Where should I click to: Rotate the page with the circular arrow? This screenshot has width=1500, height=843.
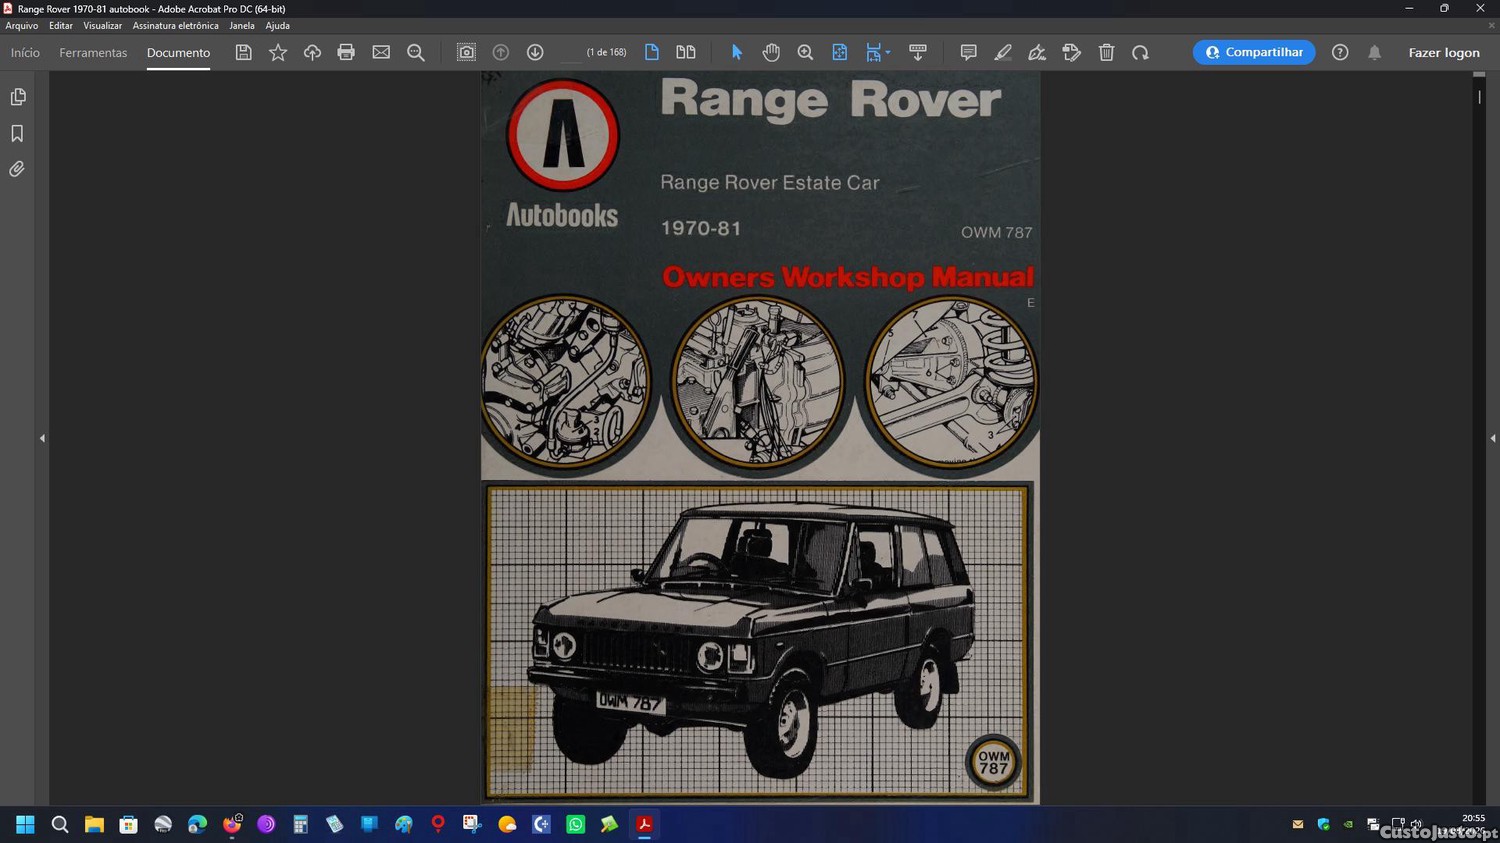click(x=1140, y=52)
